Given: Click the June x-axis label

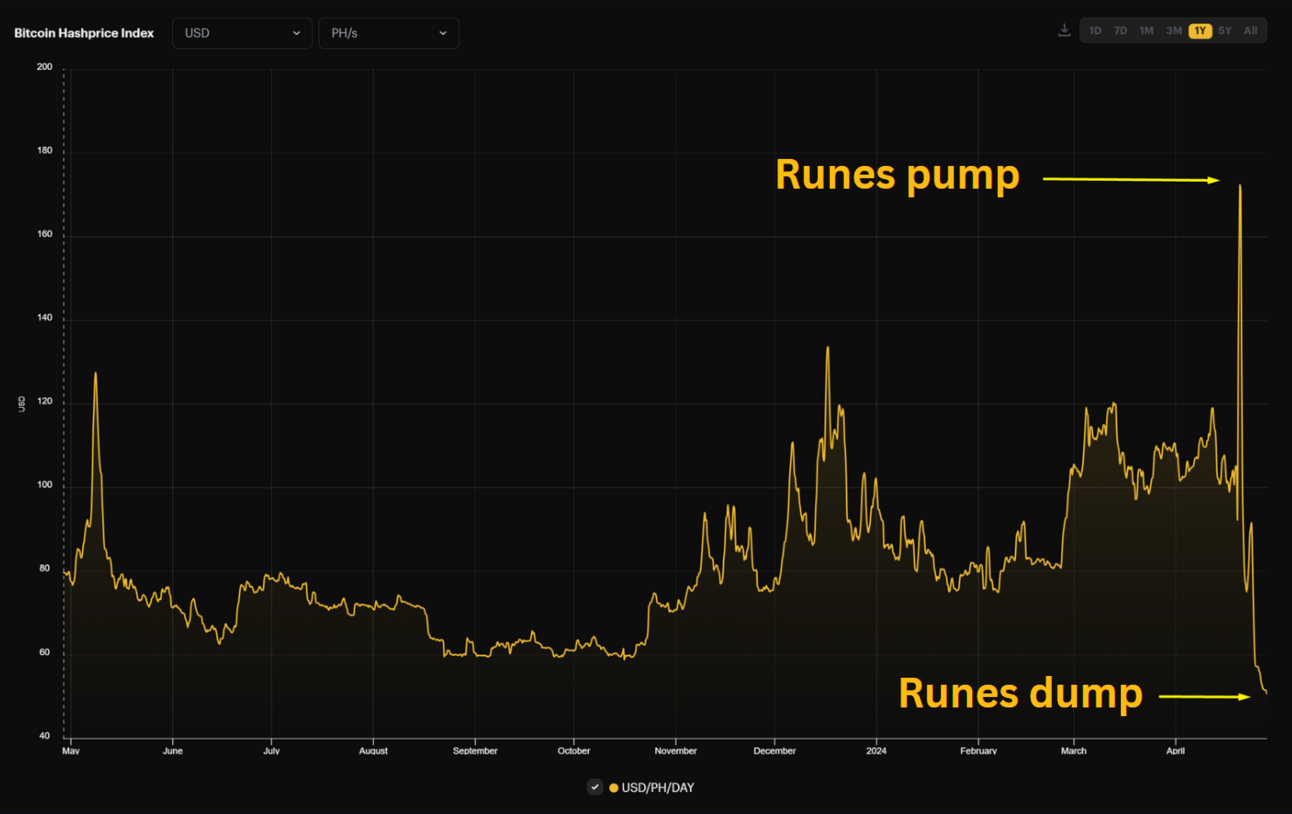Looking at the screenshot, I should click(x=172, y=750).
